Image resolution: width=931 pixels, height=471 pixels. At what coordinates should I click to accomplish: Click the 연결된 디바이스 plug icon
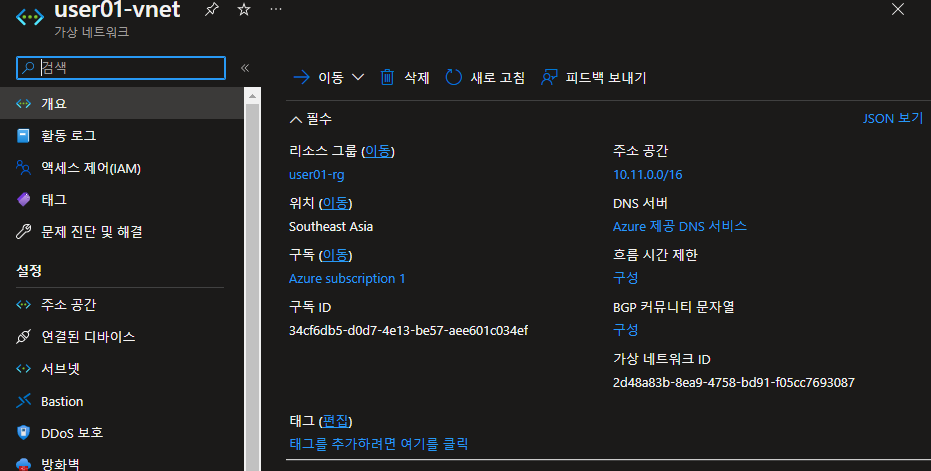pos(23,337)
